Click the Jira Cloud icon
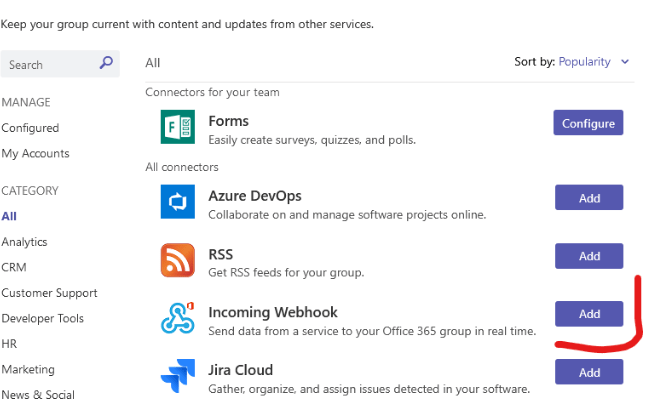This screenshot has height=400, width=660. [177, 376]
